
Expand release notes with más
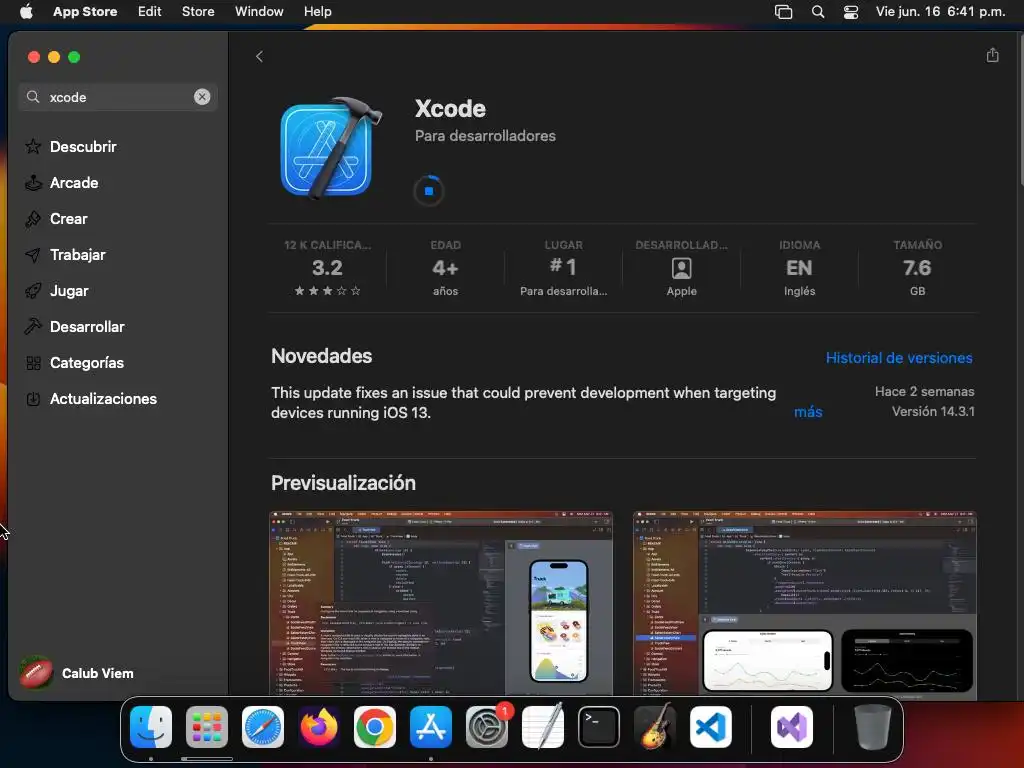(808, 412)
